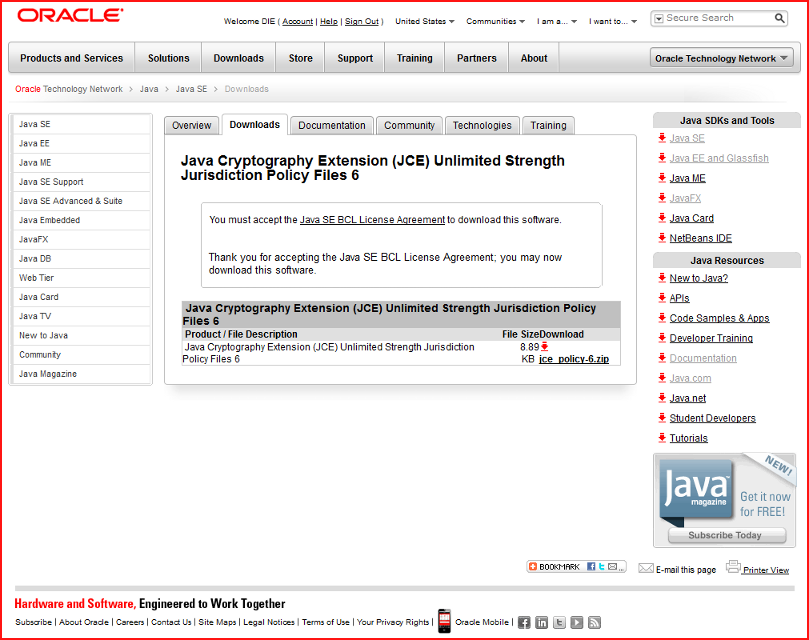Open the Secure Search dropdown arrow
809x640 pixels.
coord(659,19)
